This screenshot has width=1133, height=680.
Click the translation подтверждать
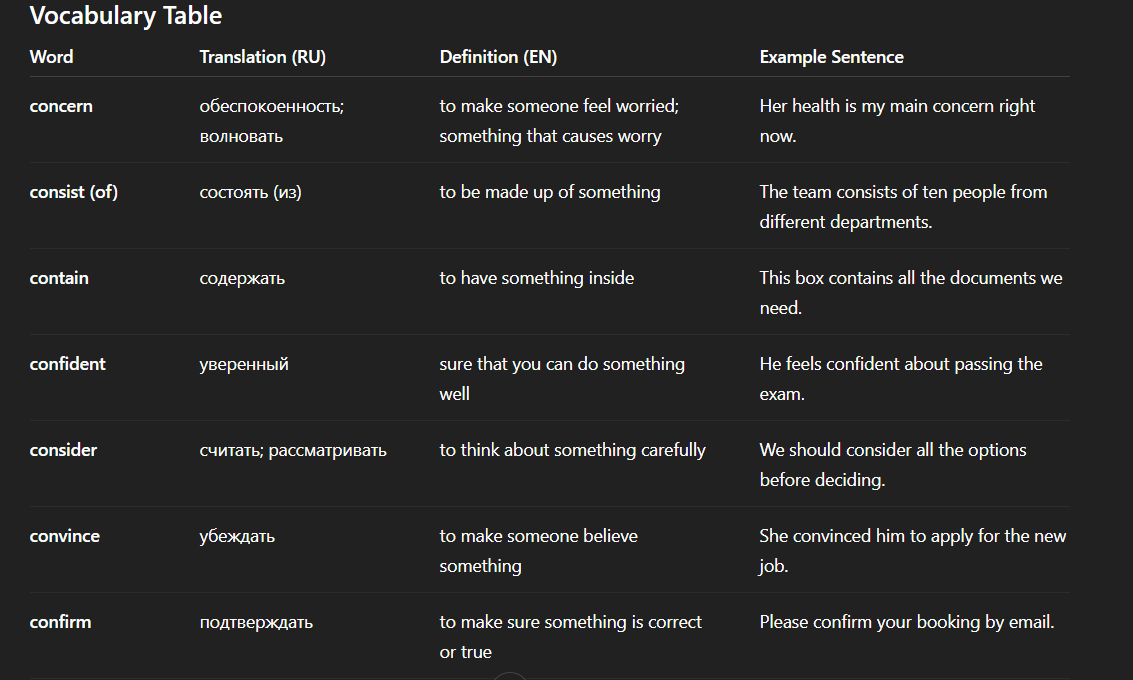(256, 622)
